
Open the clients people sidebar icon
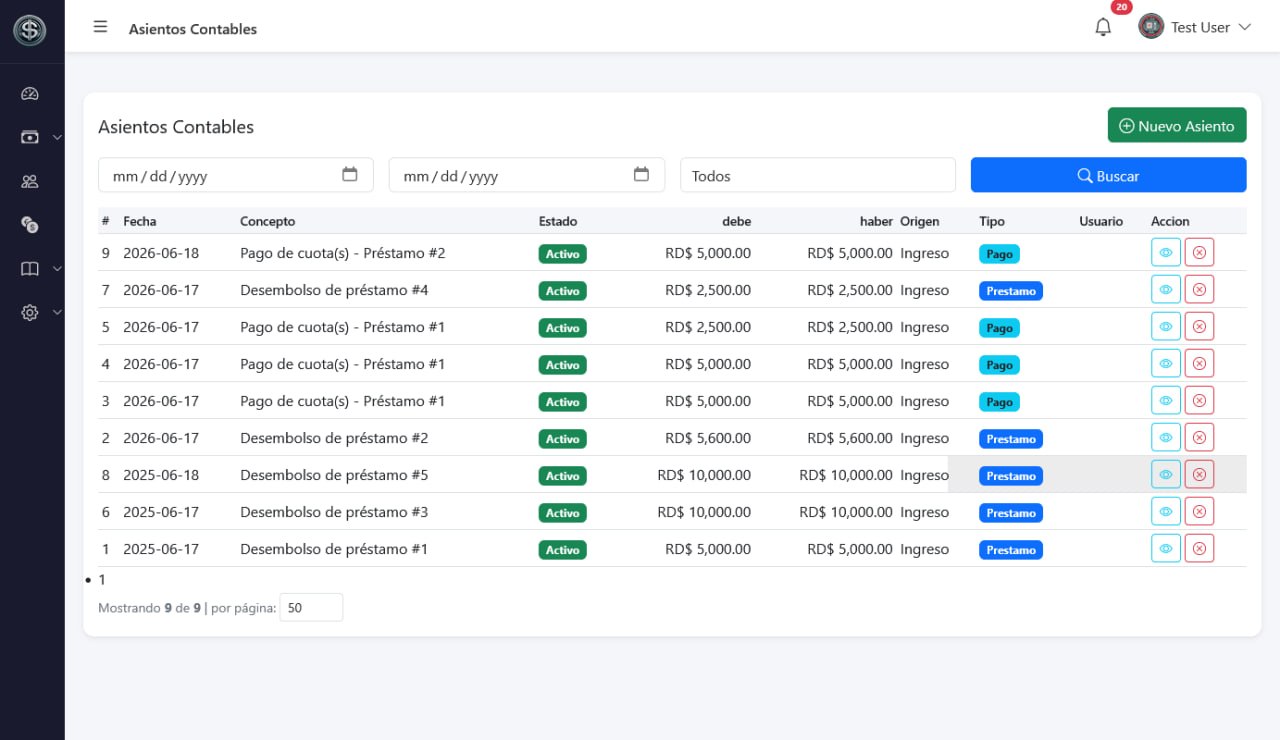click(x=30, y=181)
